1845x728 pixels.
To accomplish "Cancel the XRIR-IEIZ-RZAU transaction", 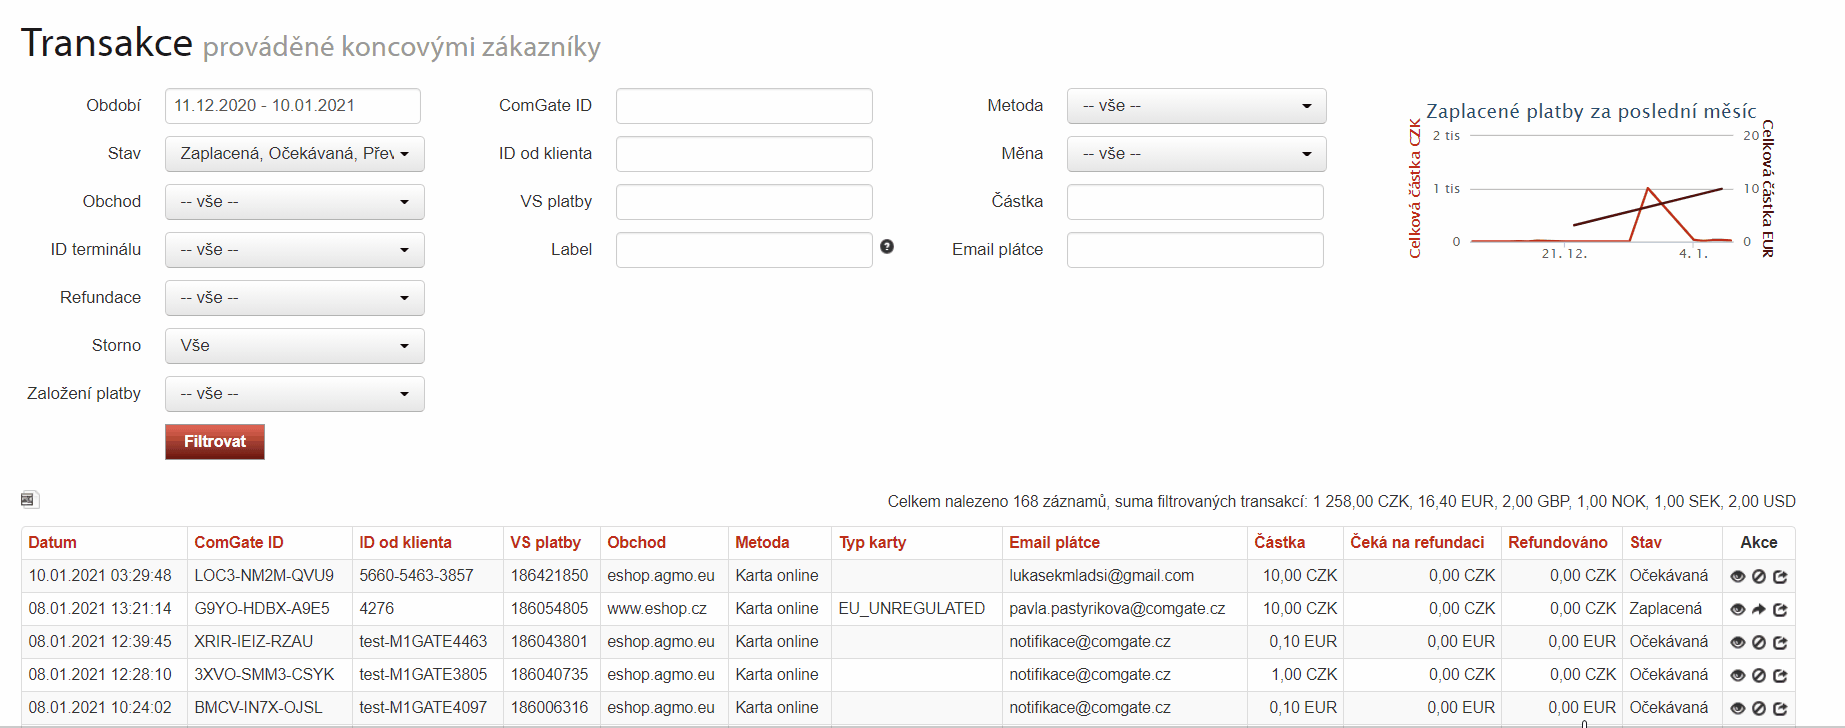I will pos(1759,643).
